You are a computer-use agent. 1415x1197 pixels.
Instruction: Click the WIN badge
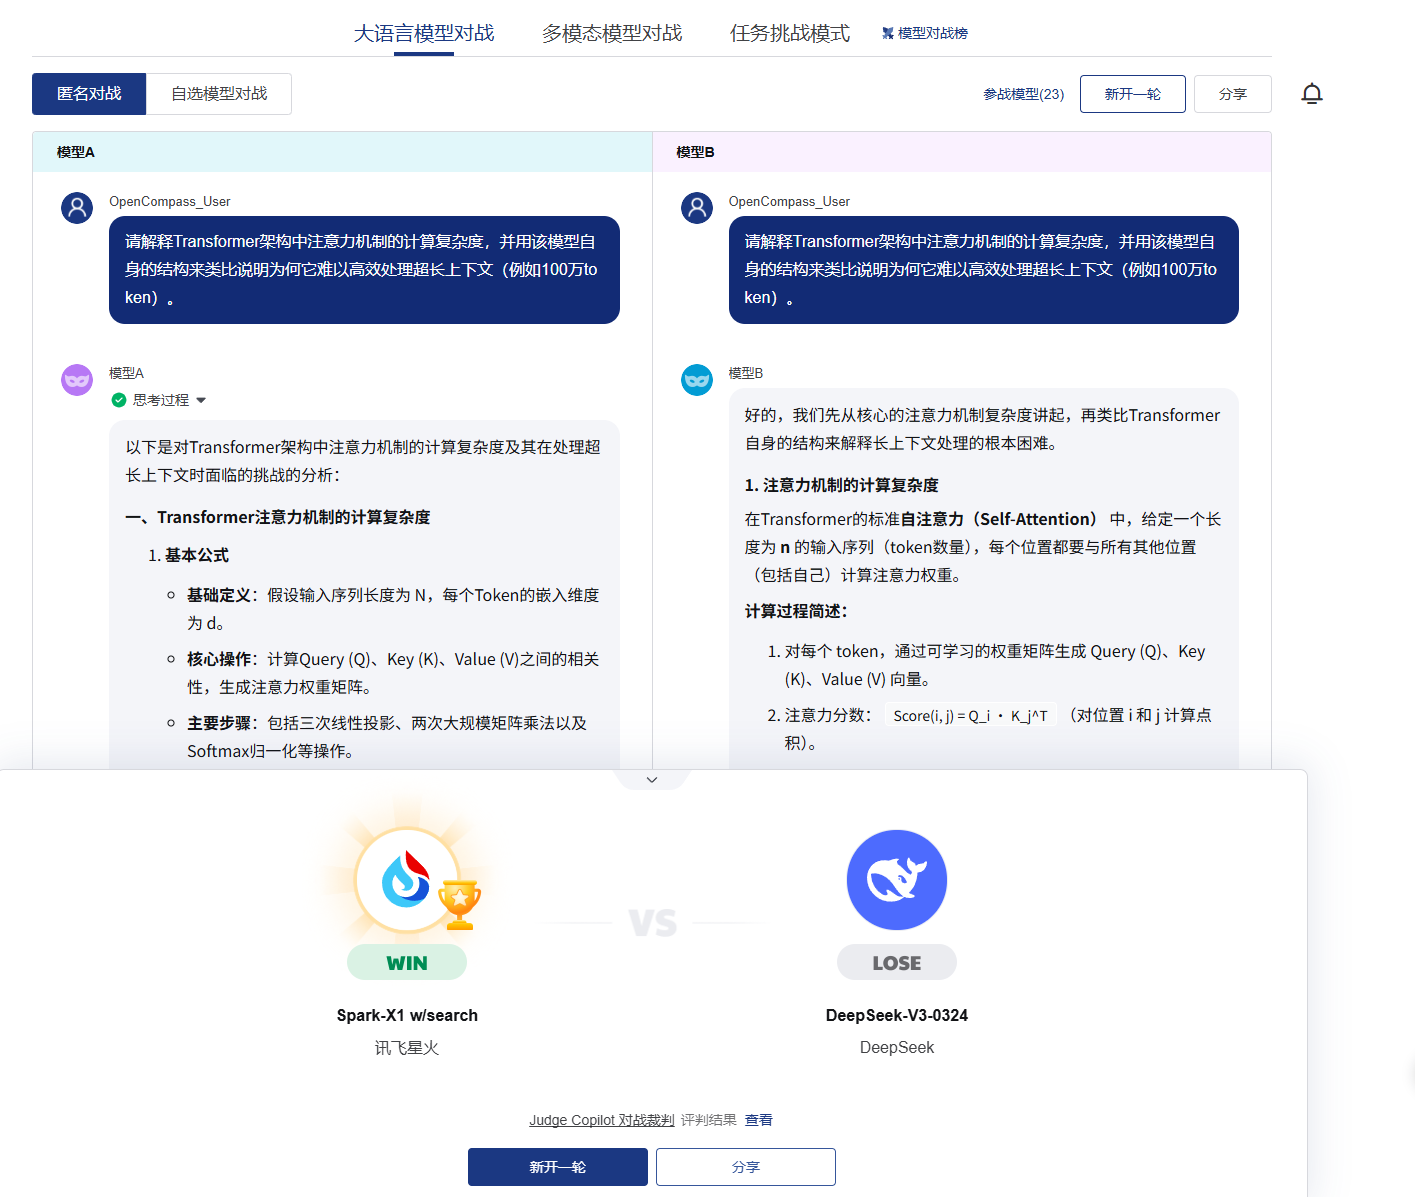pyautogui.click(x=407, y=962)
